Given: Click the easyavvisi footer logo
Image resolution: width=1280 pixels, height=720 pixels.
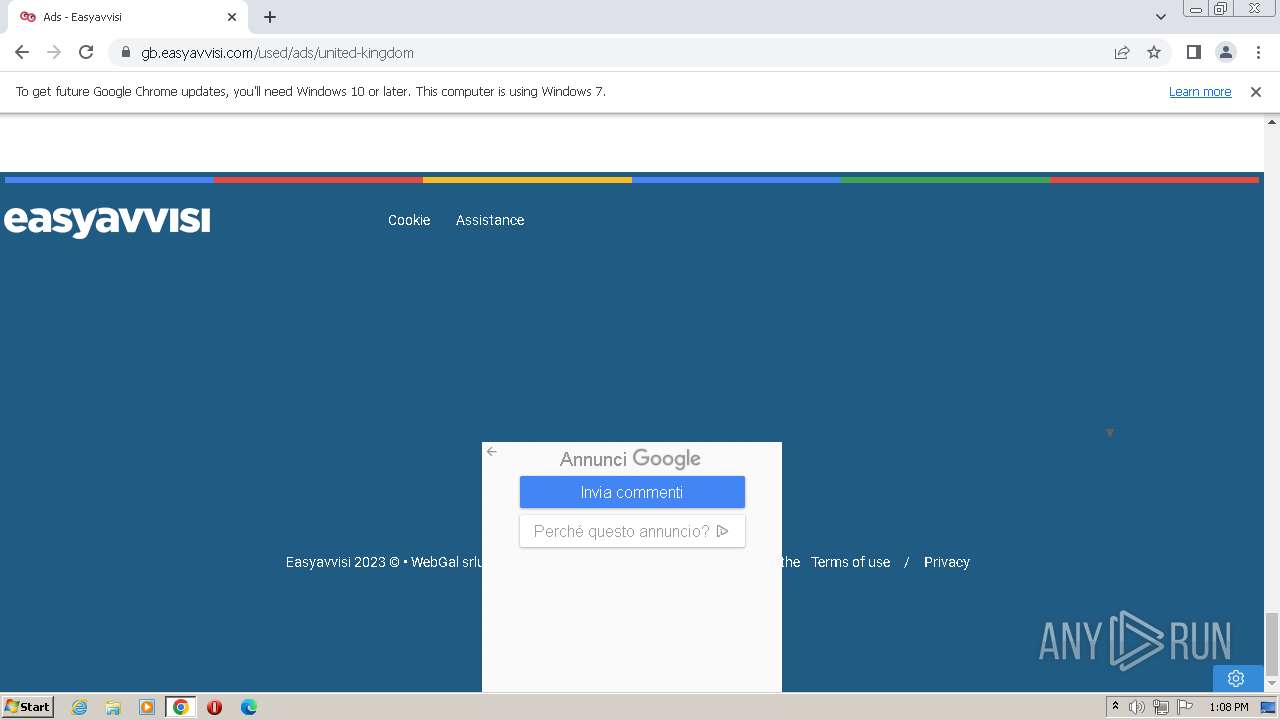Looking at the screenshot, I should pos(107,221).
